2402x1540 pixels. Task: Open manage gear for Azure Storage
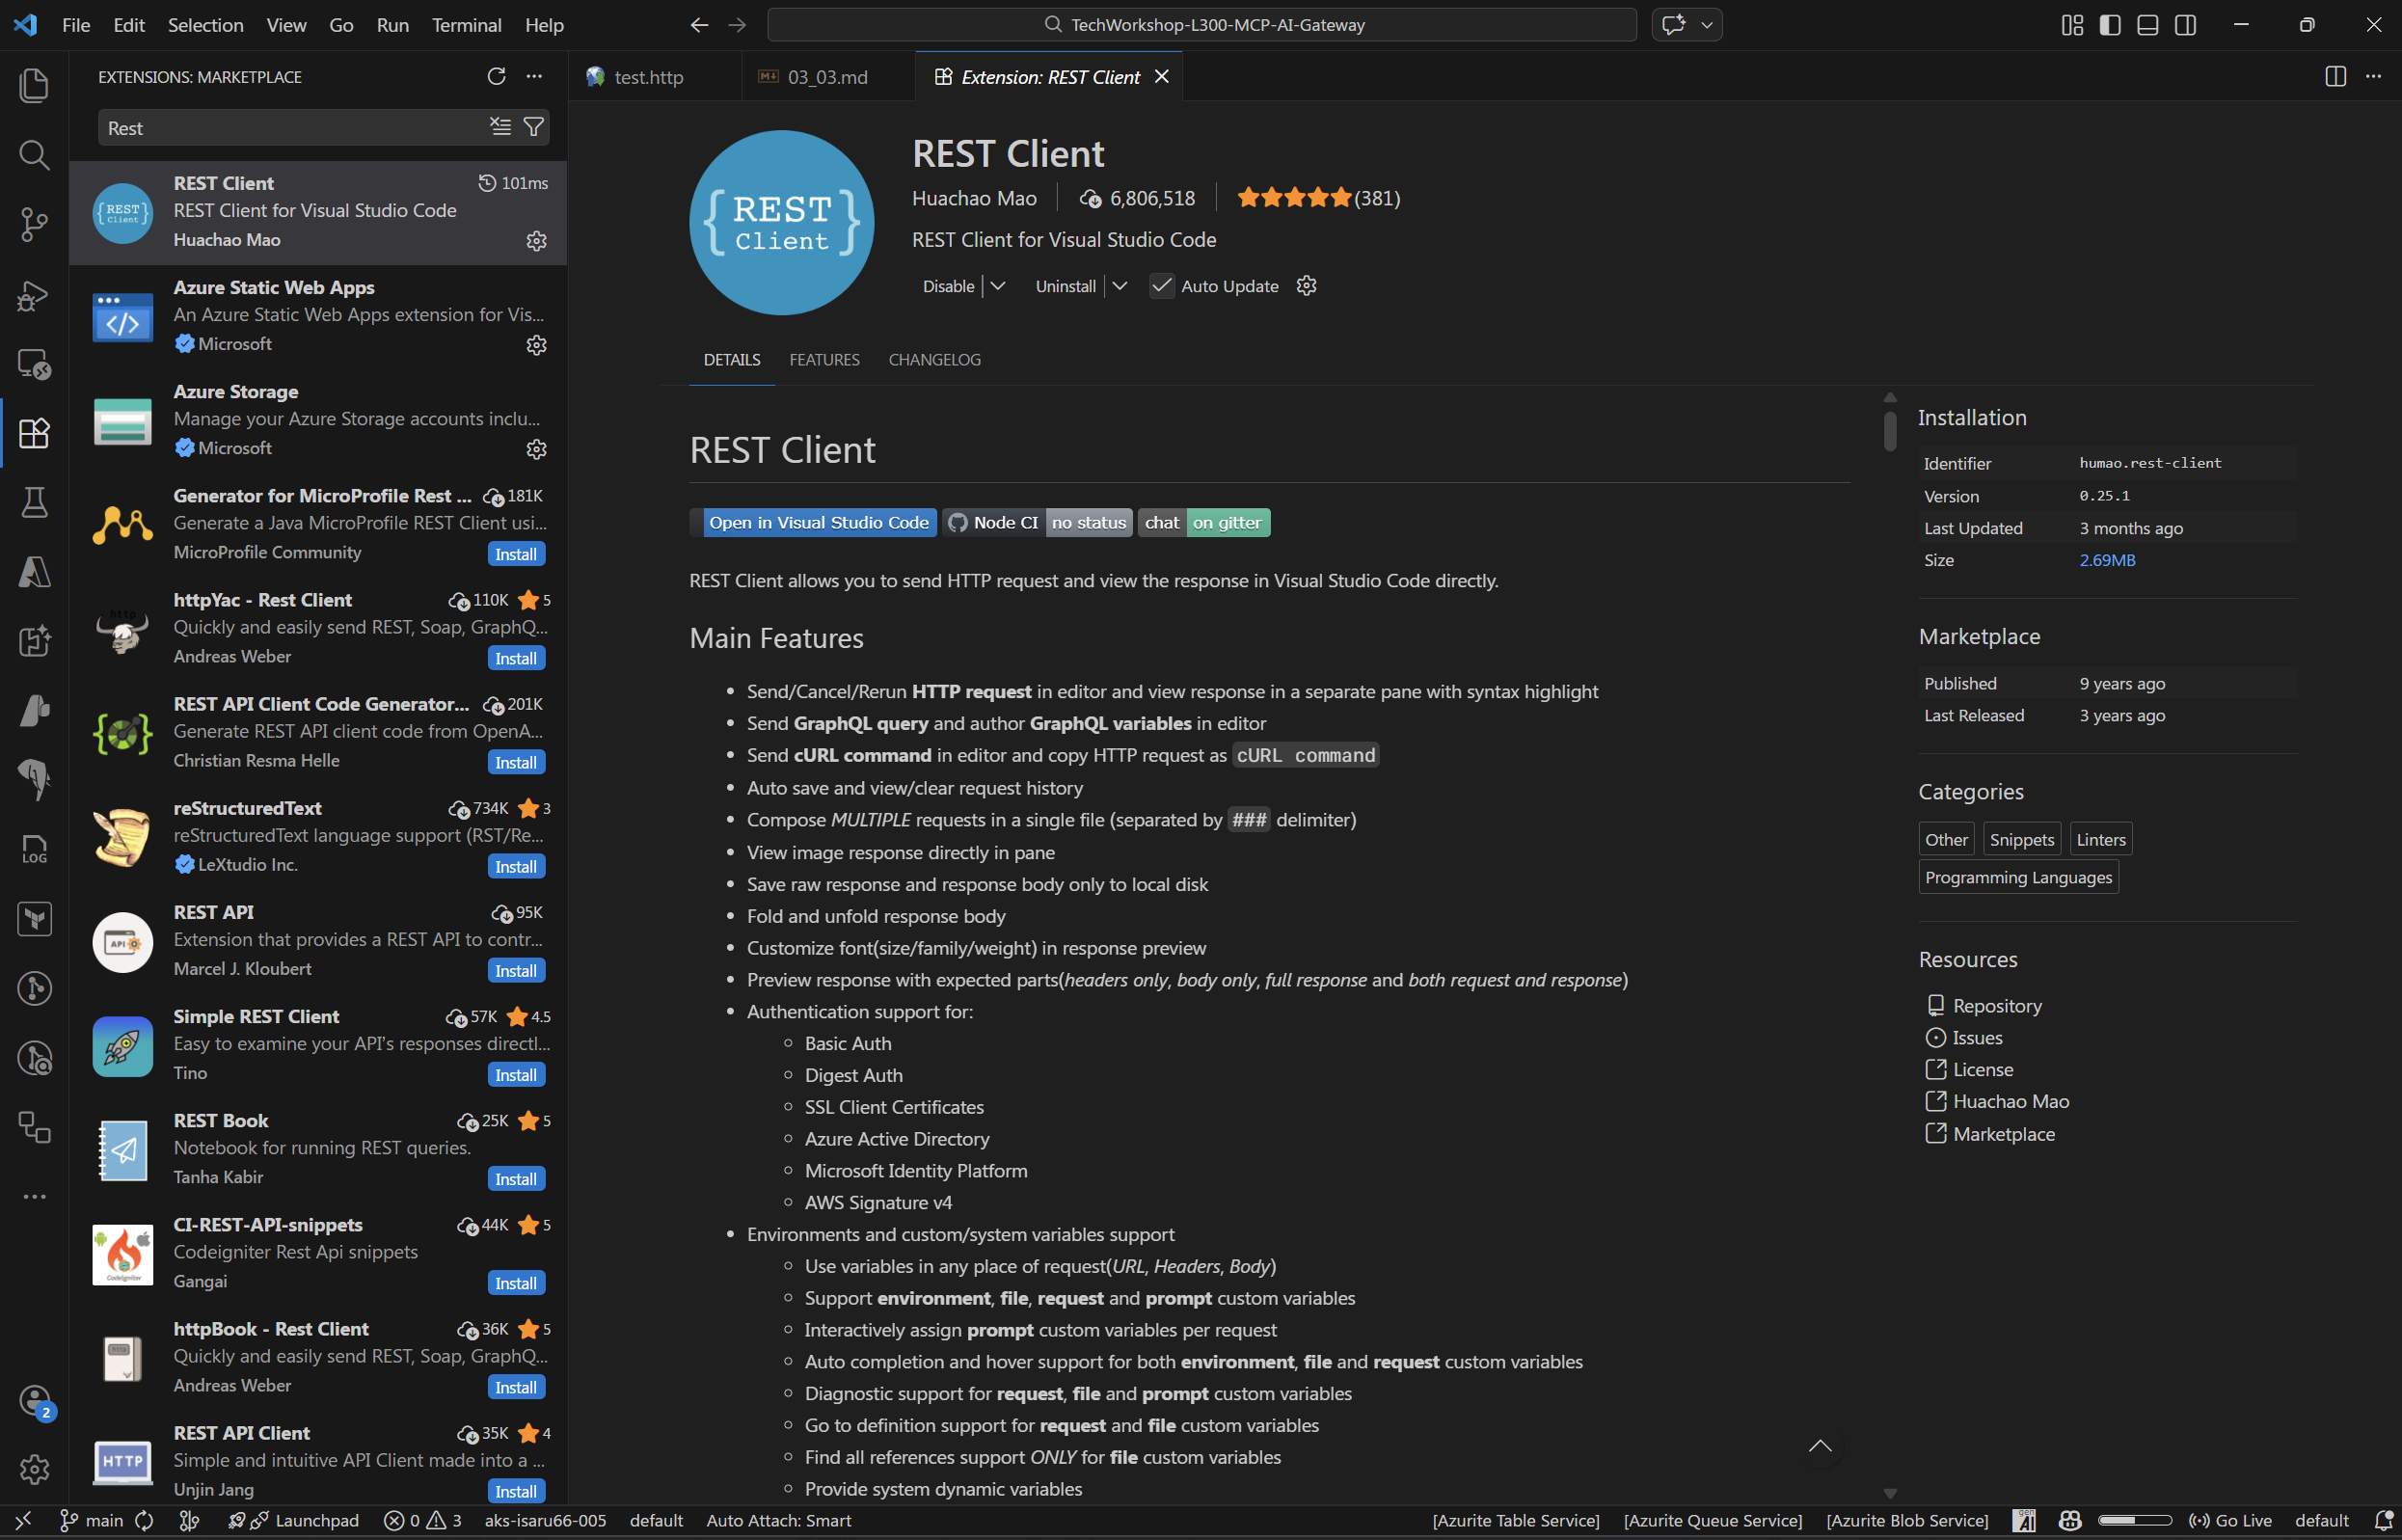[536, 449]
